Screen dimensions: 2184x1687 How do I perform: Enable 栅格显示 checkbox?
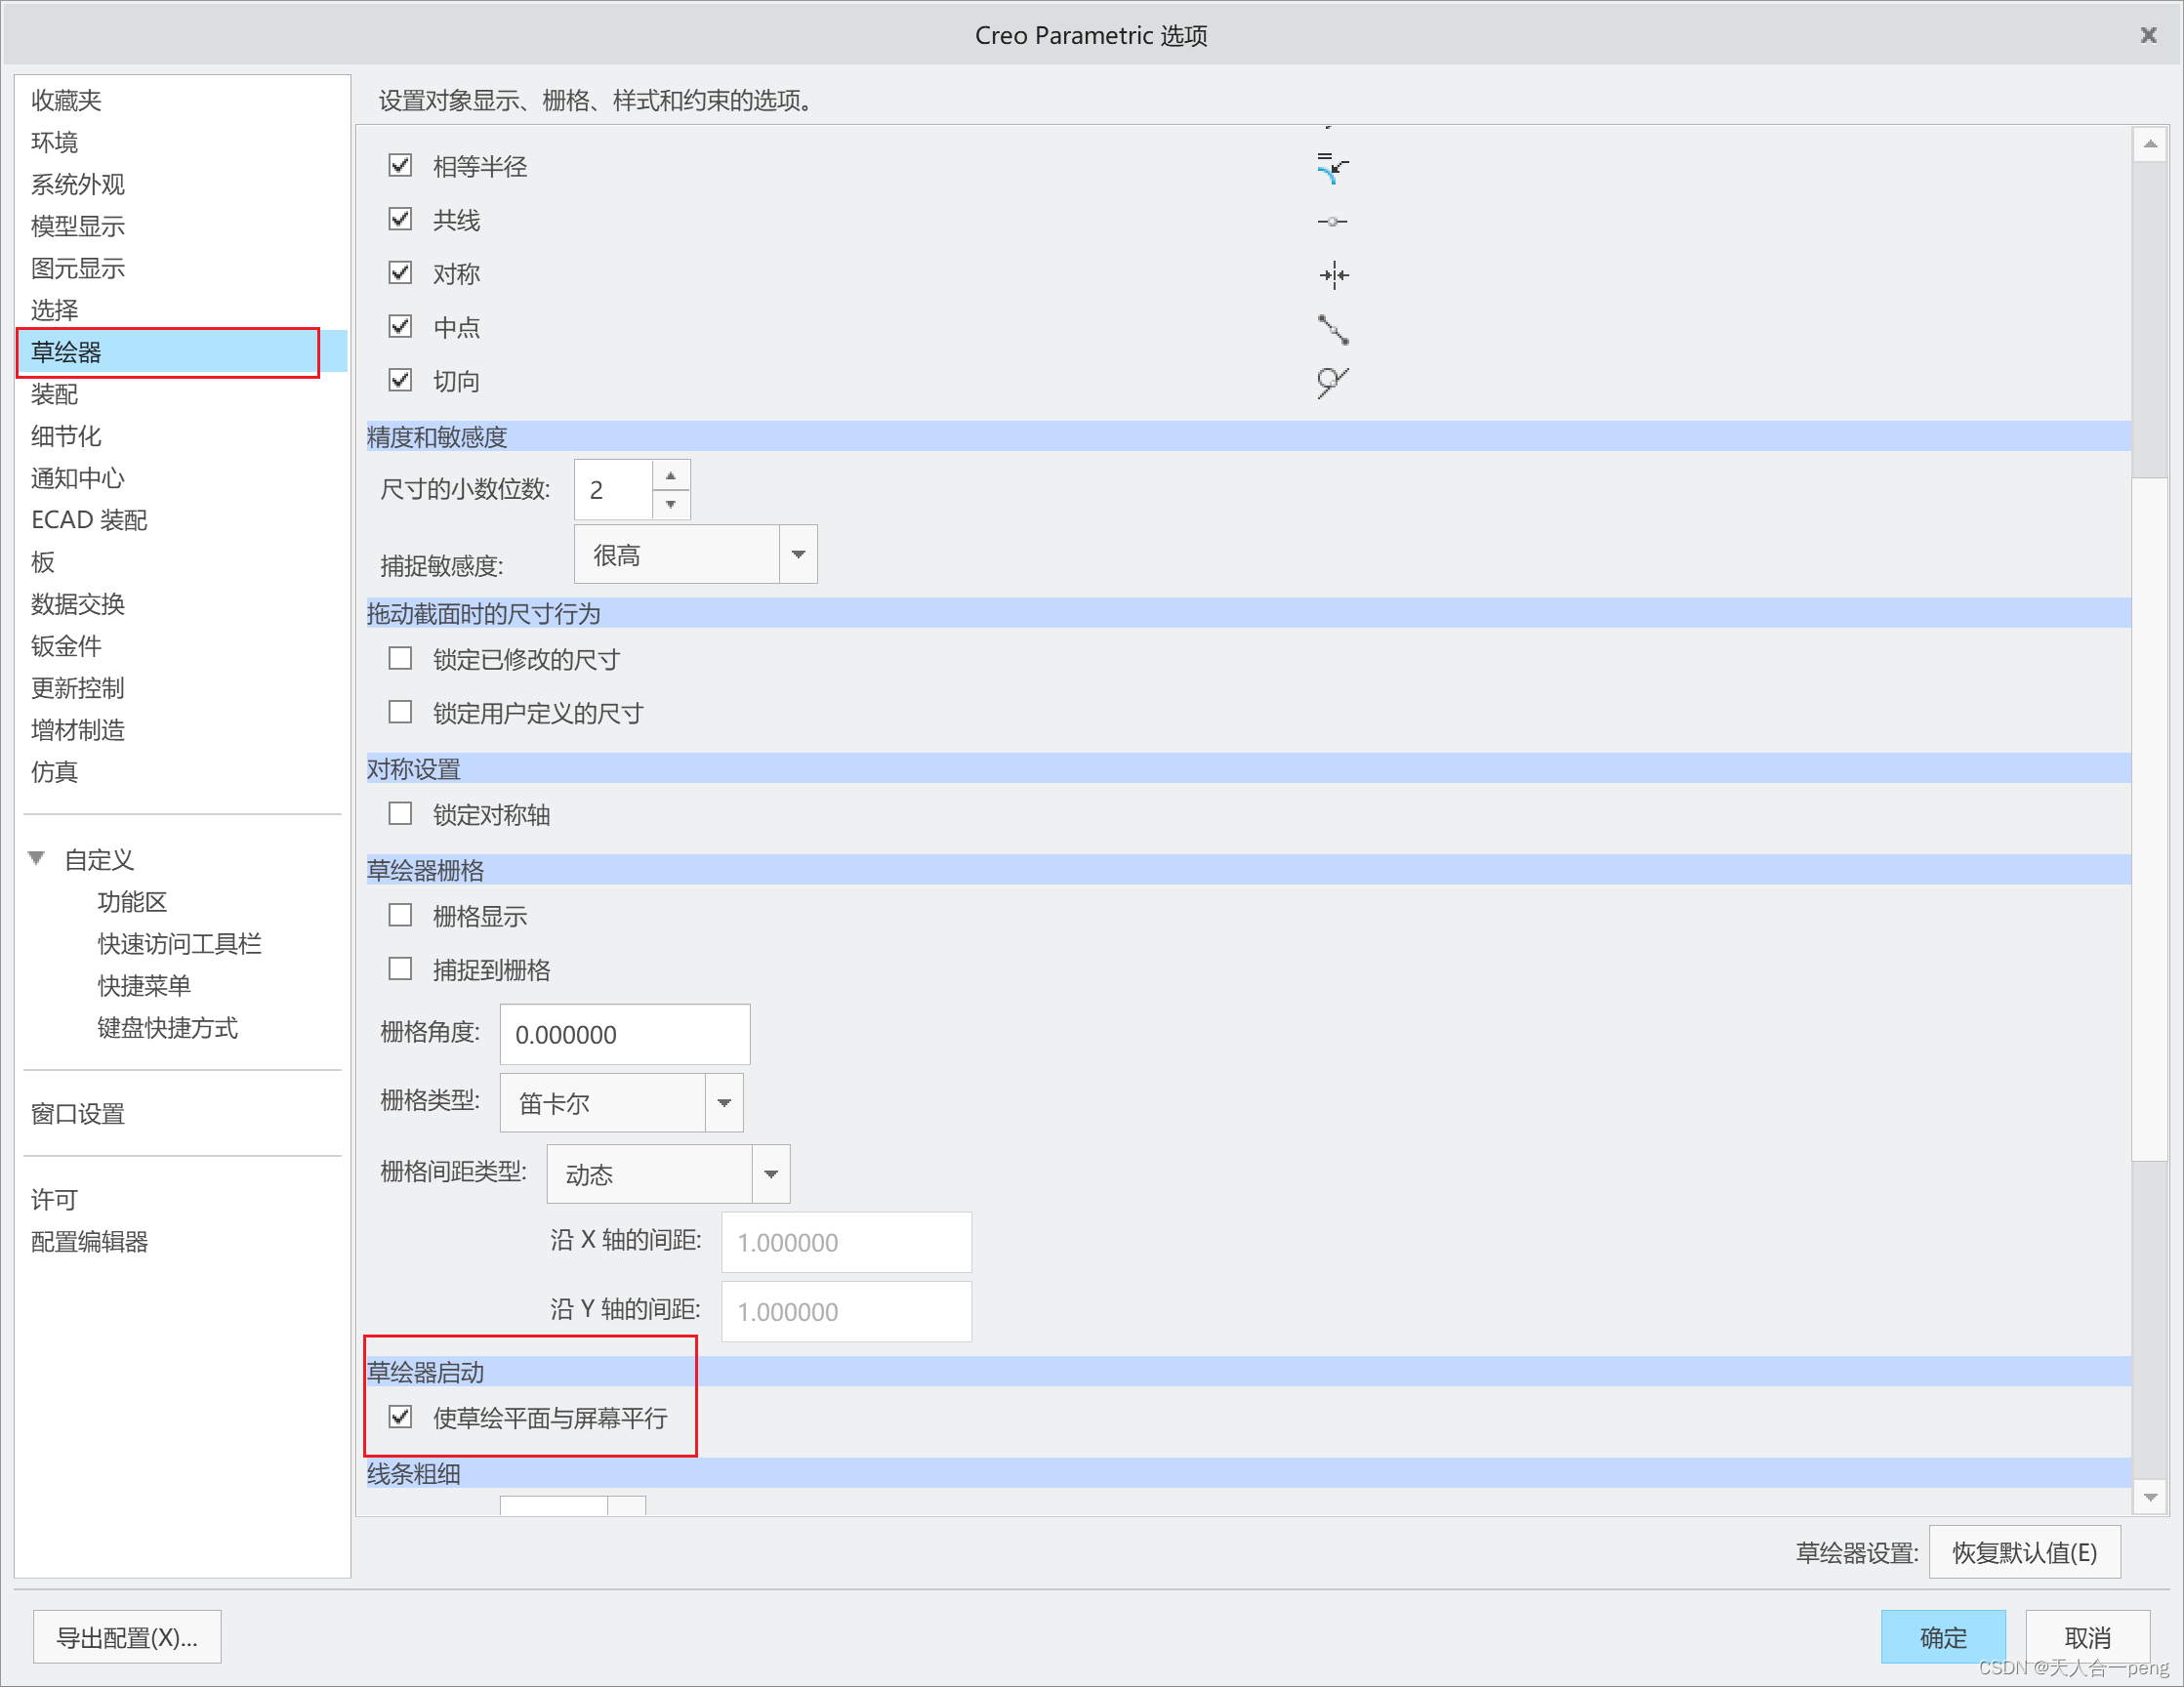398,916
